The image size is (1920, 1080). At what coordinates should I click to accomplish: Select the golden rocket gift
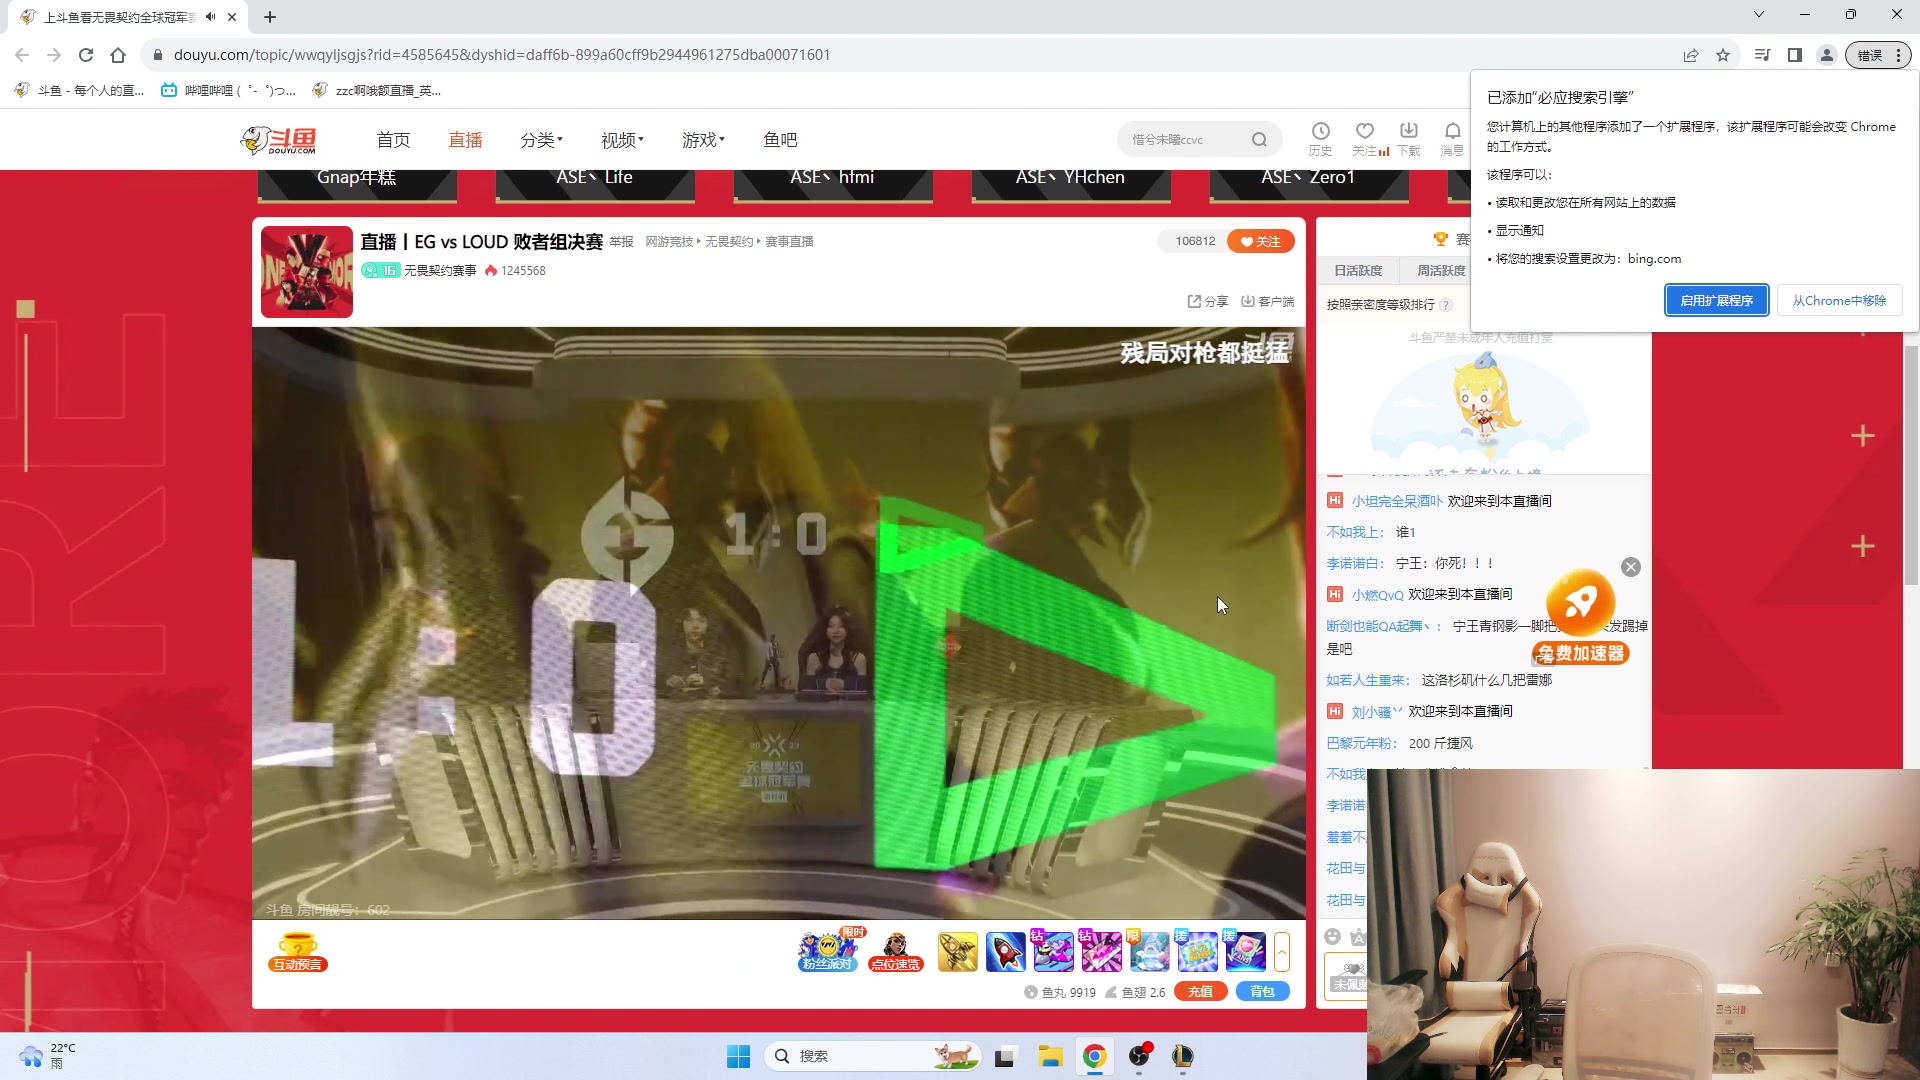957,951
